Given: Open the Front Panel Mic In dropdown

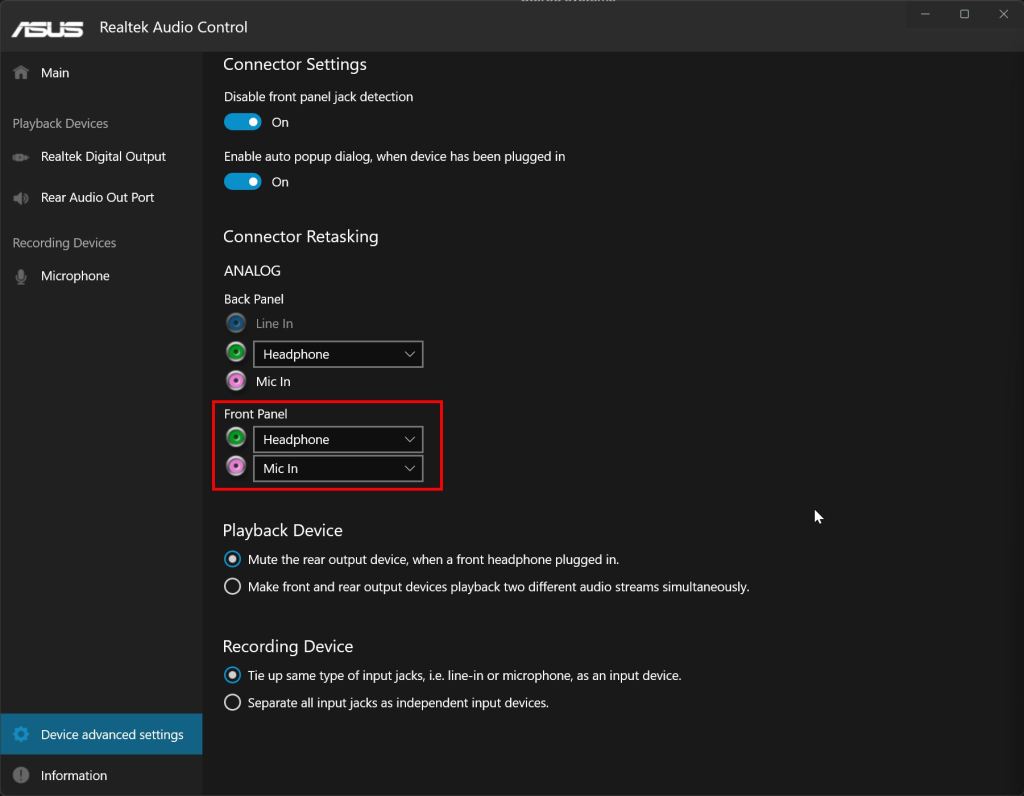Looking at the screenshot, I should (338, 468).
